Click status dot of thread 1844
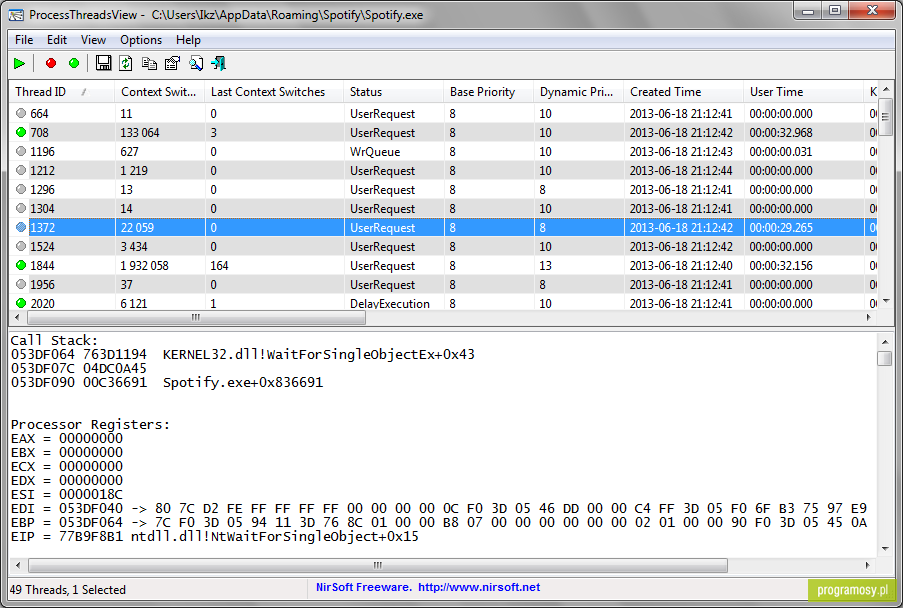The image size is (903, 608). (x=21, y=265)
